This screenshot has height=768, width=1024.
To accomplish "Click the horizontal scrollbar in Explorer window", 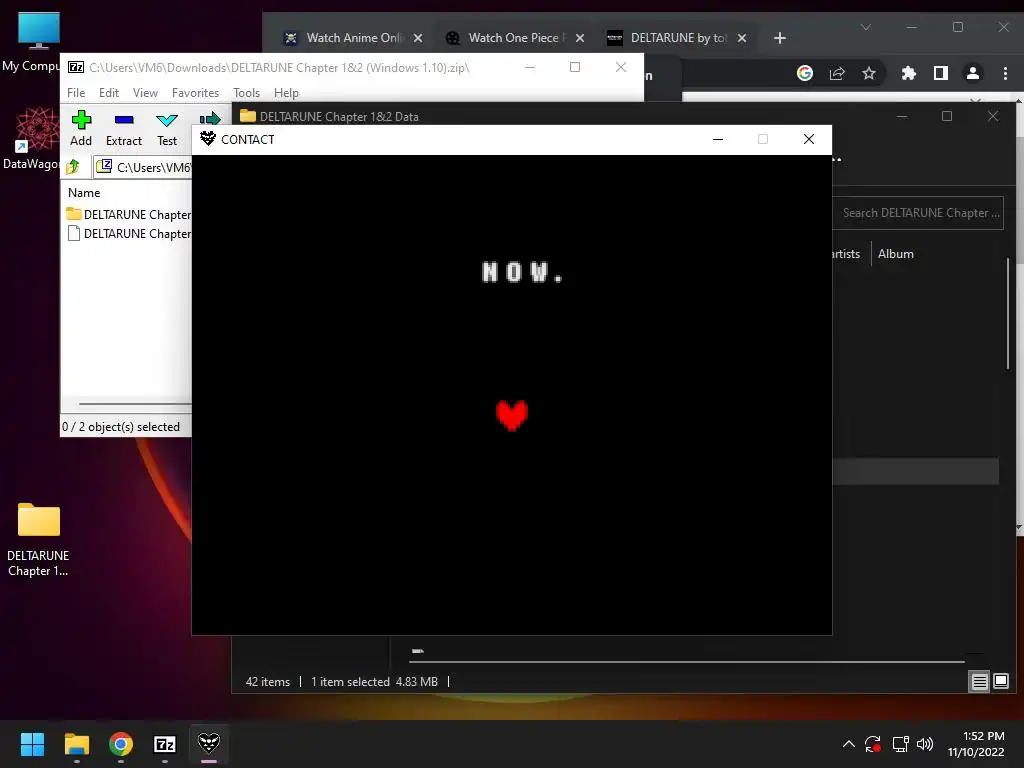I will click(688, 662).
